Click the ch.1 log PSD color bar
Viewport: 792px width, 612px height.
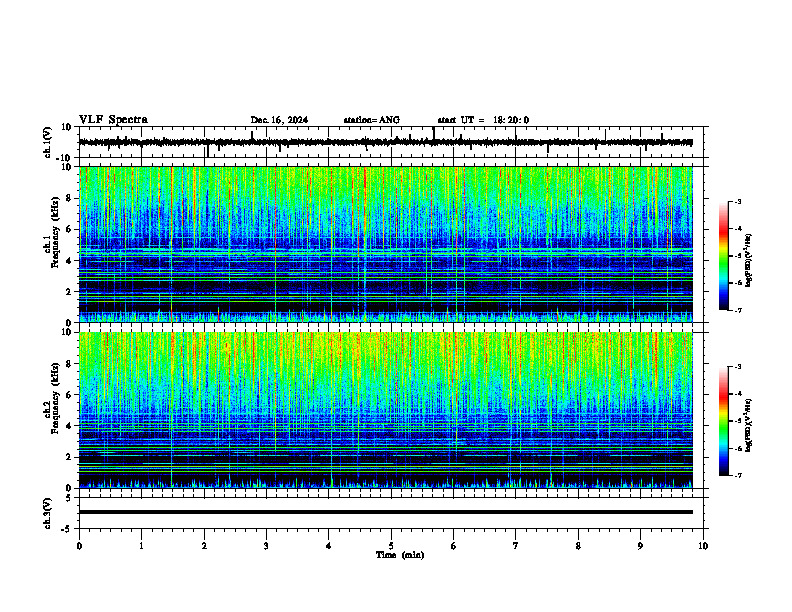(724, 256)
